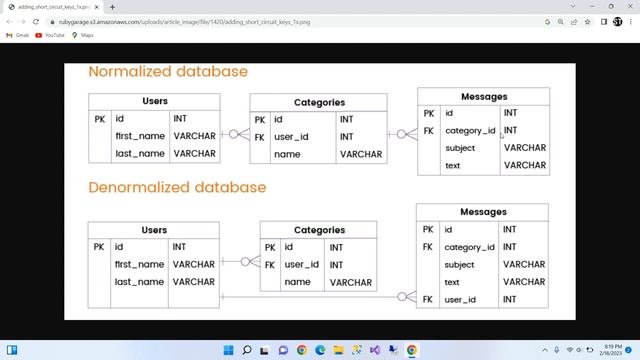
Task: Open the Google Lens icon in address bar
Action: (547, 22)
